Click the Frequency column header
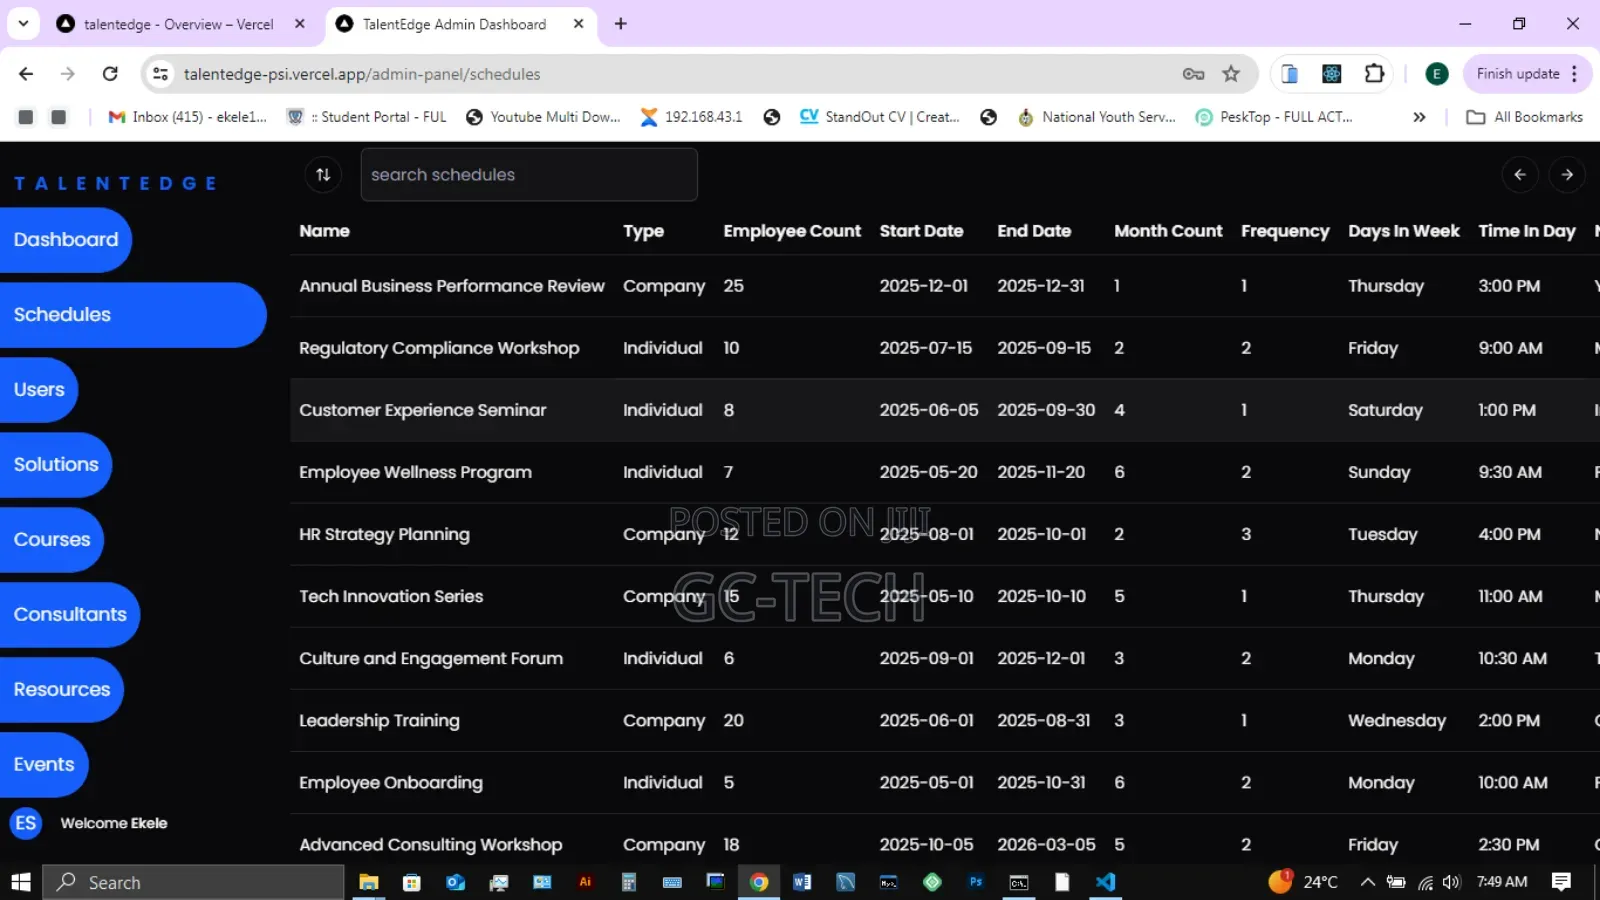 click(x=1285, y=231)
